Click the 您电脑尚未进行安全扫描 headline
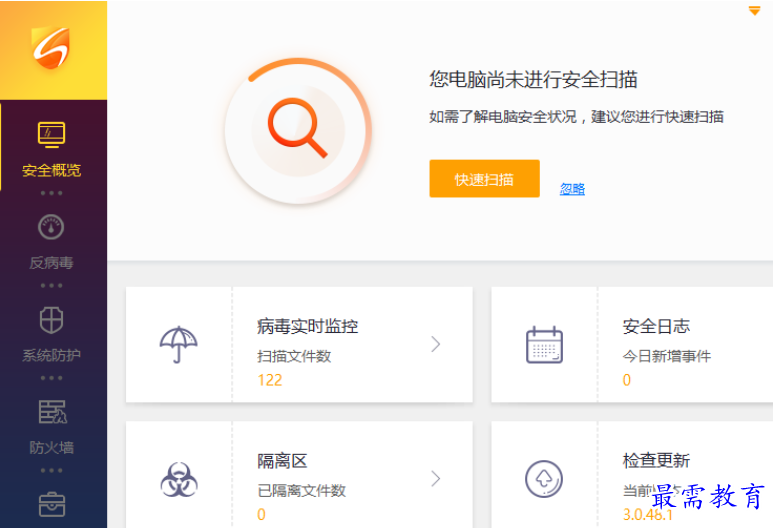 533,79
